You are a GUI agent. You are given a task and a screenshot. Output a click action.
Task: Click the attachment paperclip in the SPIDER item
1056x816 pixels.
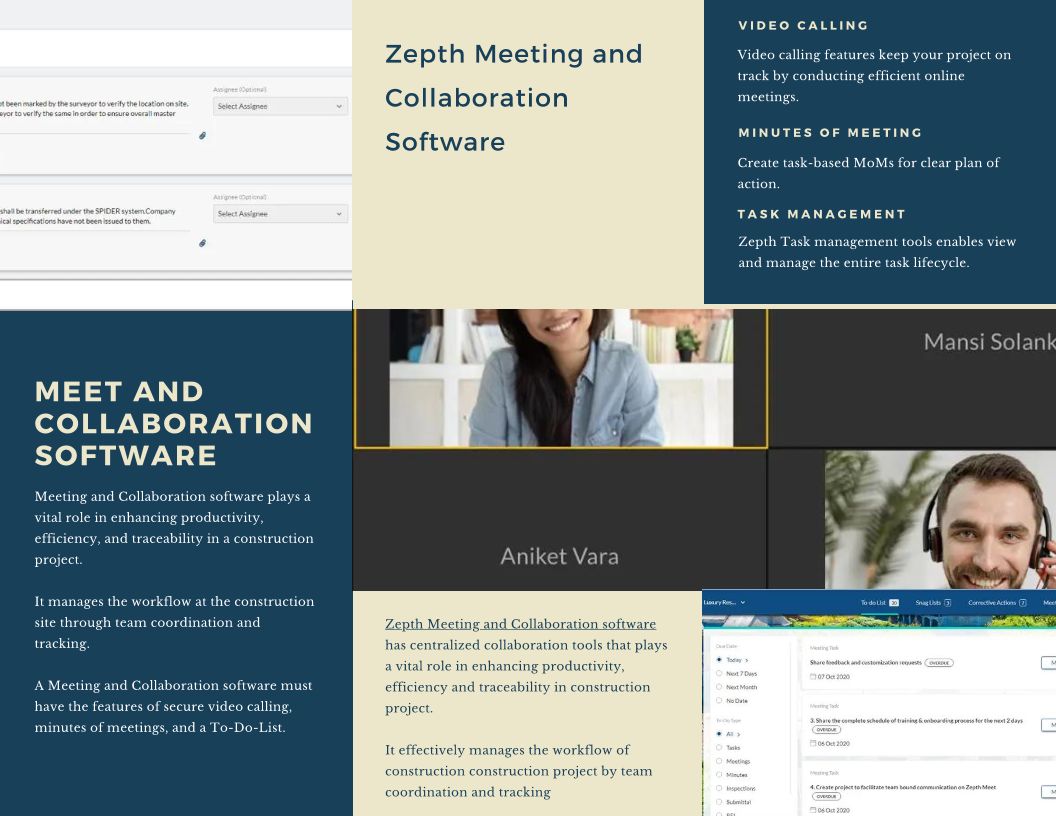click(202, 243)
